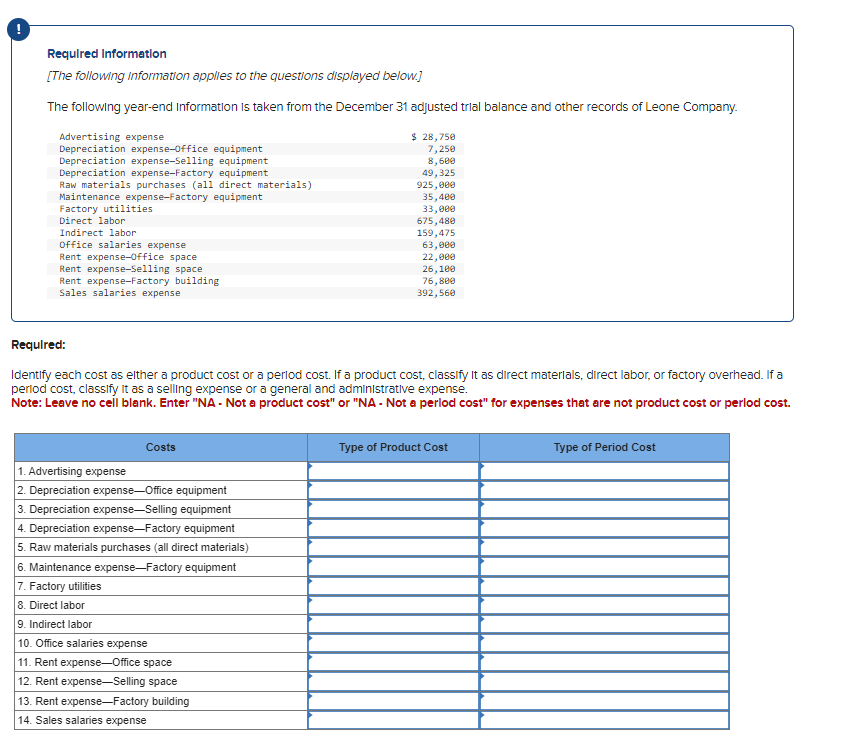Image resolution: width=858 pixels, height=753 pixels.
Task: Select product cost cell for Depreciation expense—Office equipment
Action: (393, 490)
